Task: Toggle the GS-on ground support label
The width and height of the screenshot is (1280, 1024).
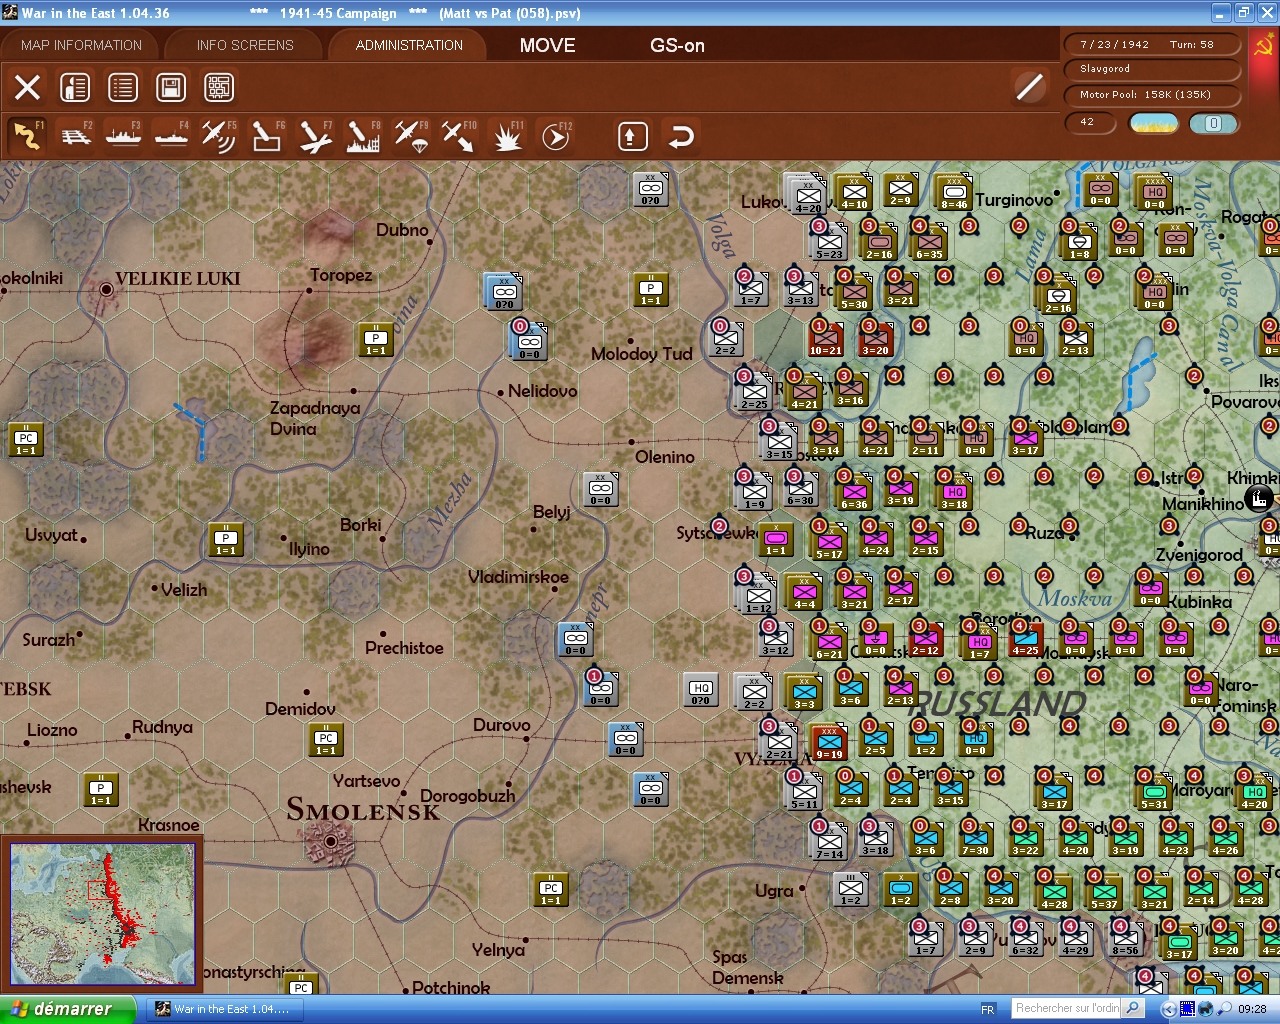Action: [x=677, y=45]
